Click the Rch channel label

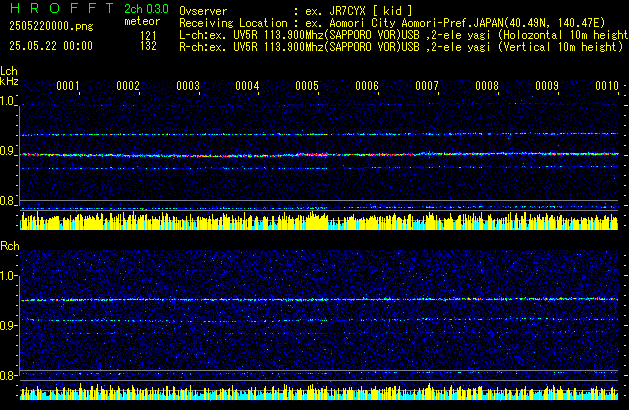click(10, 246)
